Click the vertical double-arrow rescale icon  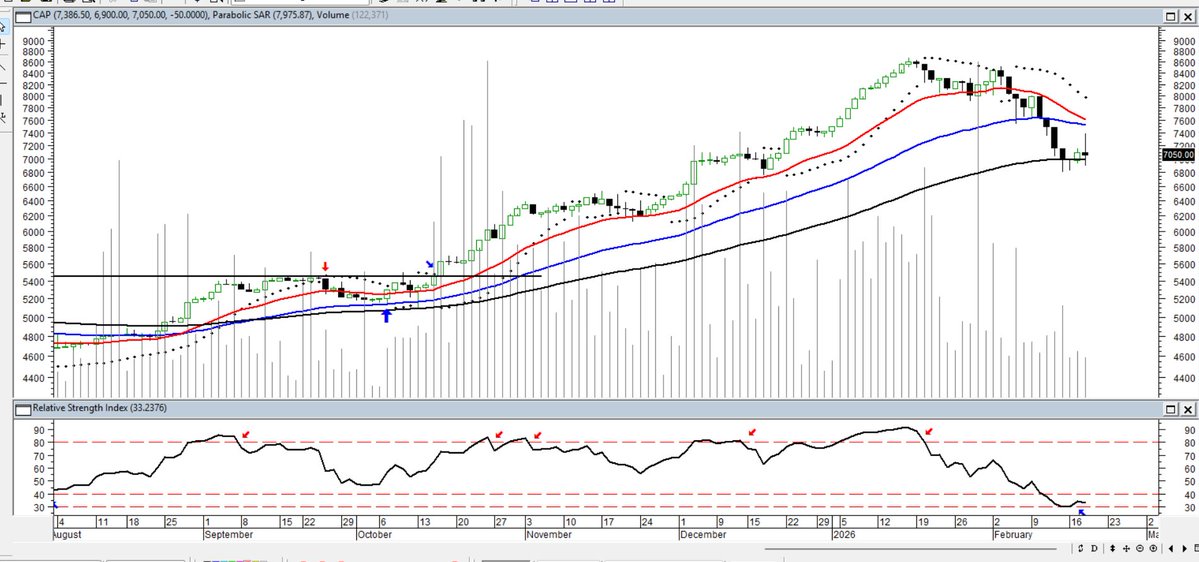[x=1113, y=548]
